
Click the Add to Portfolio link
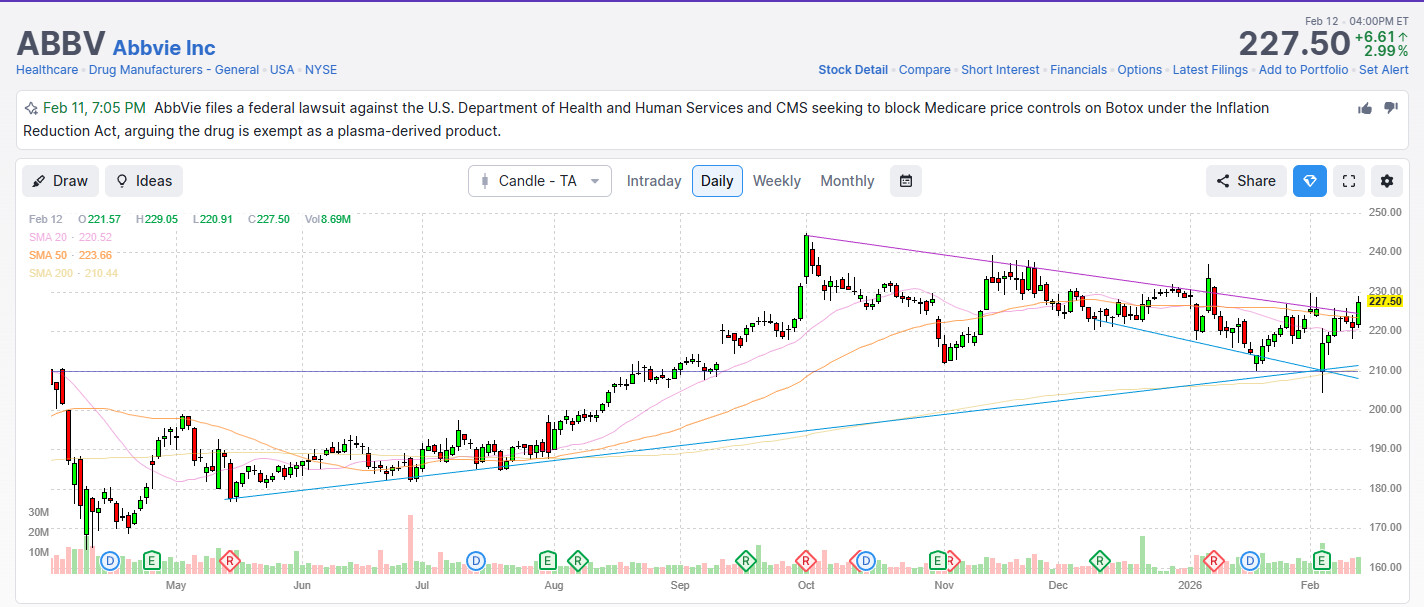coord(1303,70)
